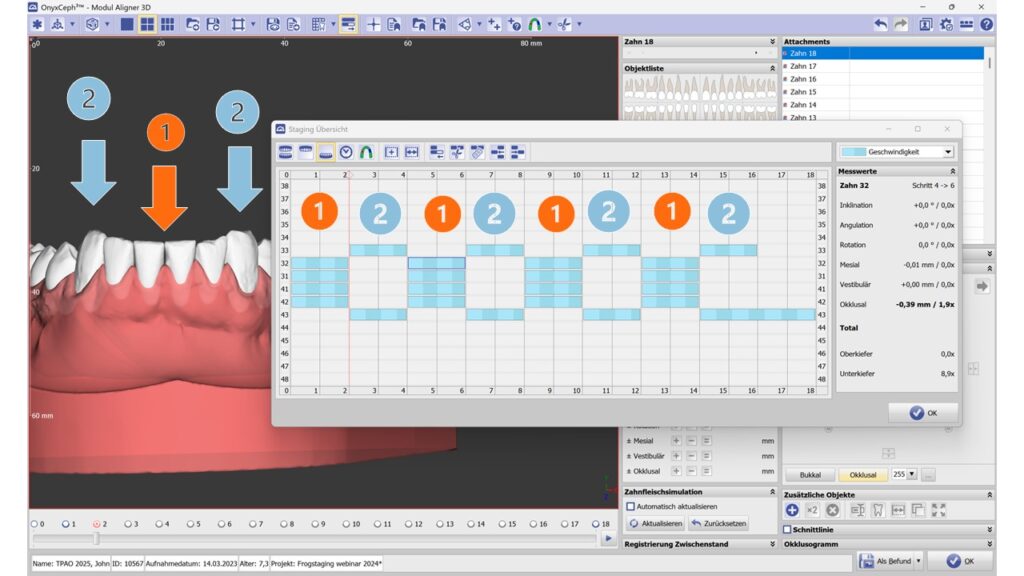Click the crosshair plus icon in main toolbar
1024x576 pixels.
click(373, 24)
